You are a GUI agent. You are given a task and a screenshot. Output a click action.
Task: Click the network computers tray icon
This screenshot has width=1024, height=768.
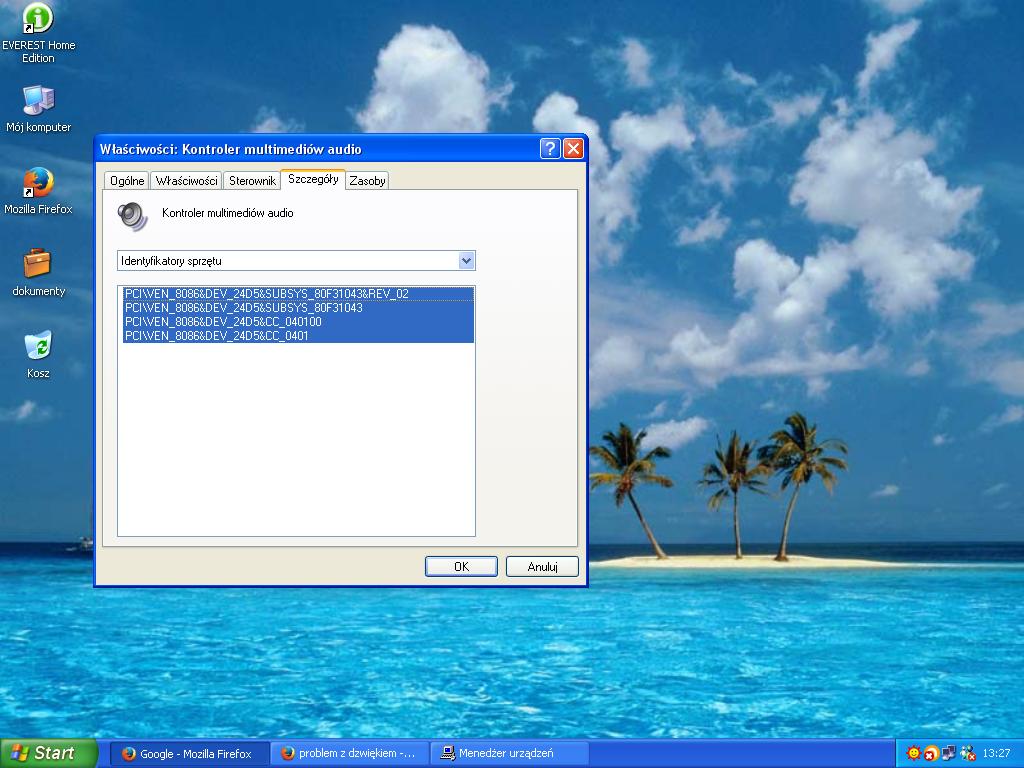948,753
